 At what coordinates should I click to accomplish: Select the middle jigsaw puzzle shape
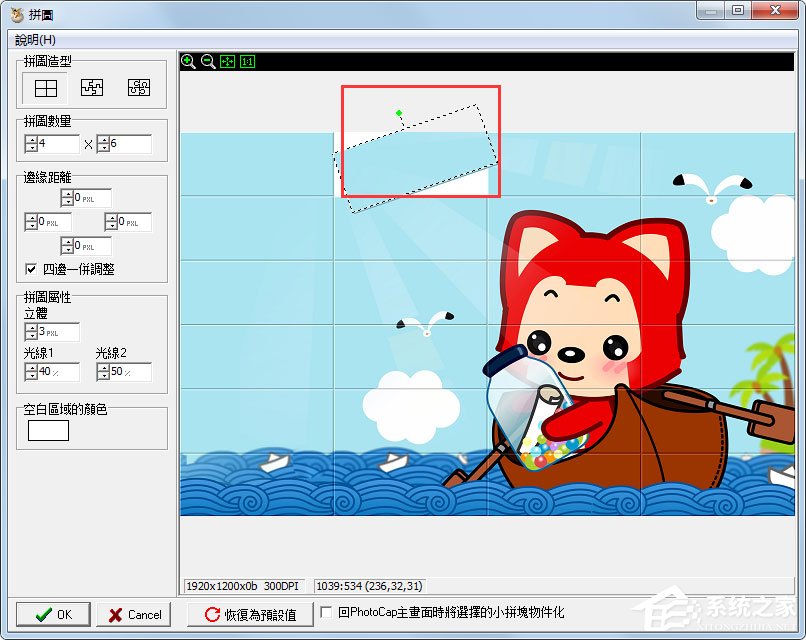(92, 88)
